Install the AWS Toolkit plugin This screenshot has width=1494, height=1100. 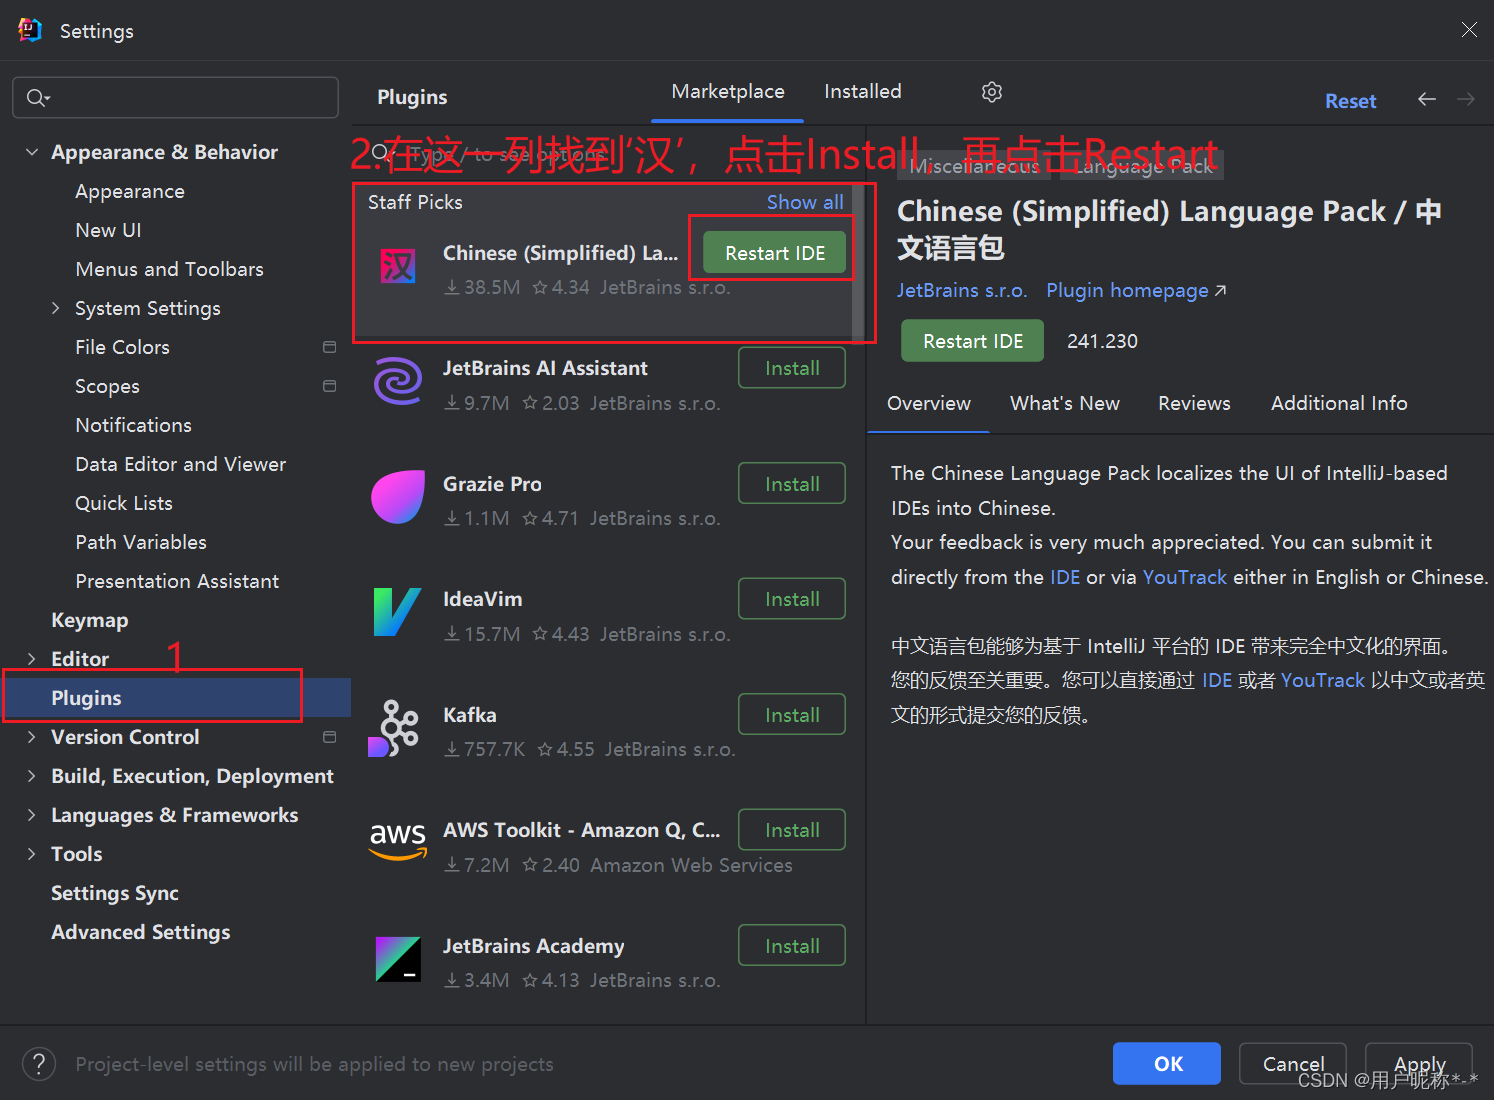click(792, 830)
